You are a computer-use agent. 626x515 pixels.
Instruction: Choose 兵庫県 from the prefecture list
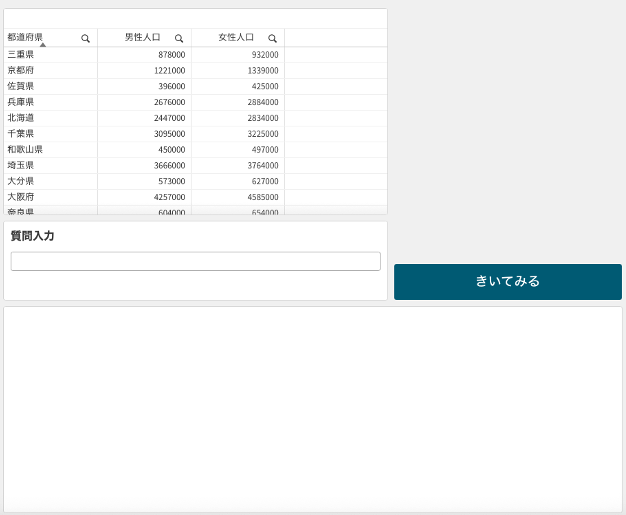tap(21, 102)
